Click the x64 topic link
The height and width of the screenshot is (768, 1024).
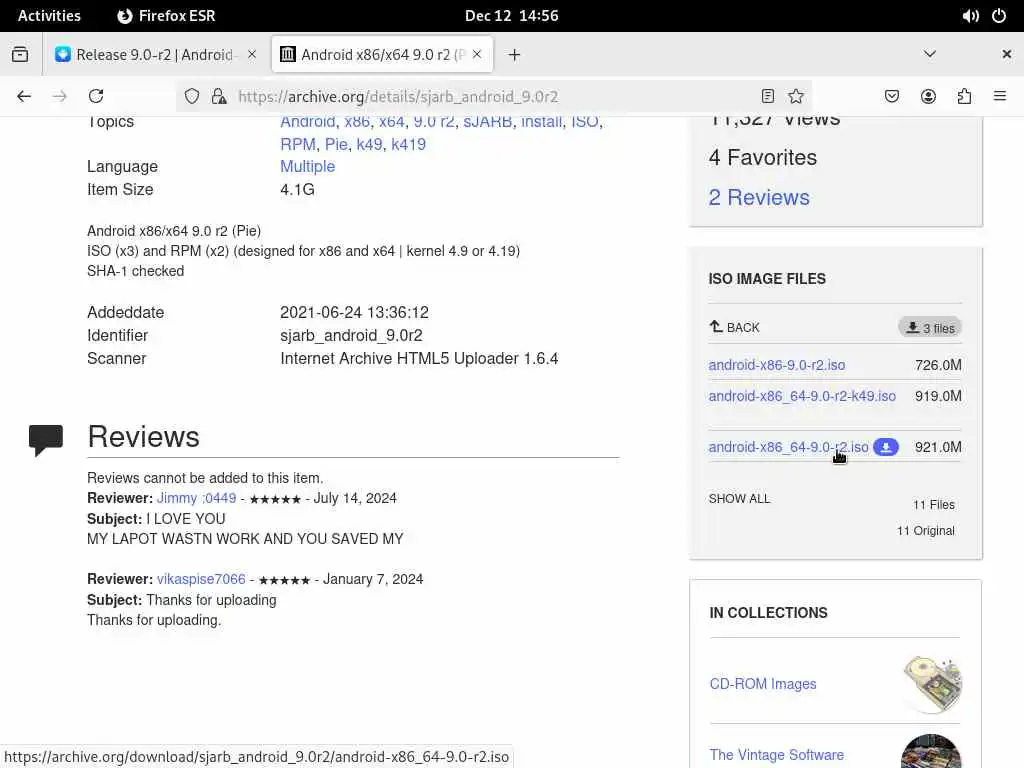tap(392, 122)
